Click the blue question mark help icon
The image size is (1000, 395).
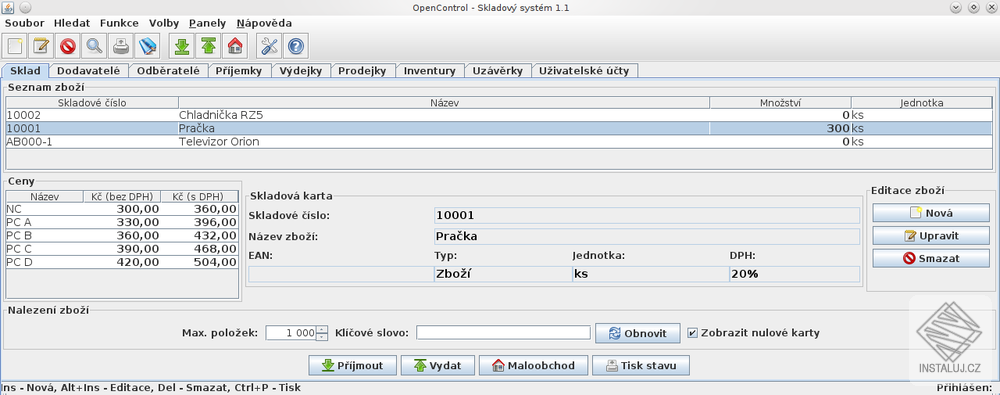(296, 47)
